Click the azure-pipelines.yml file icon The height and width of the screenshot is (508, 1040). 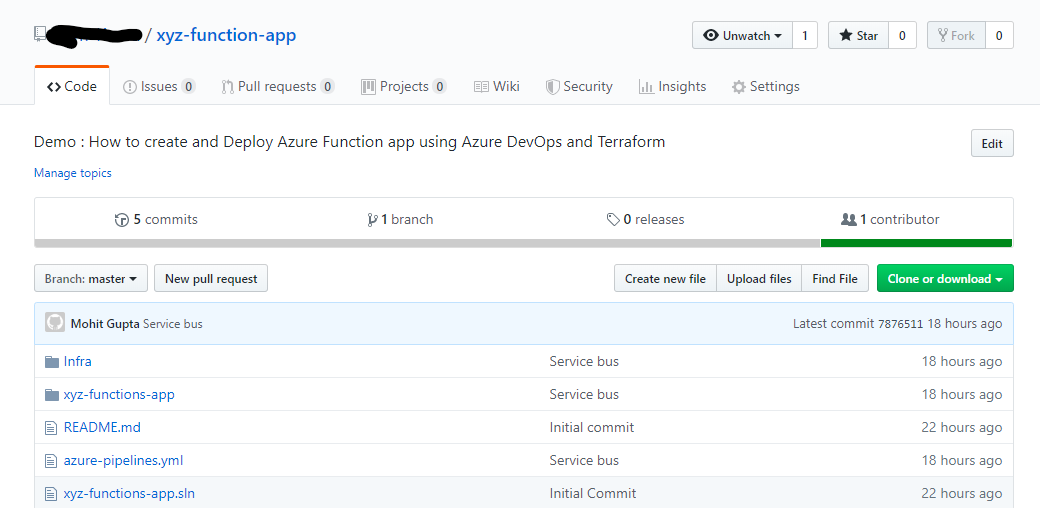point(51,460)
